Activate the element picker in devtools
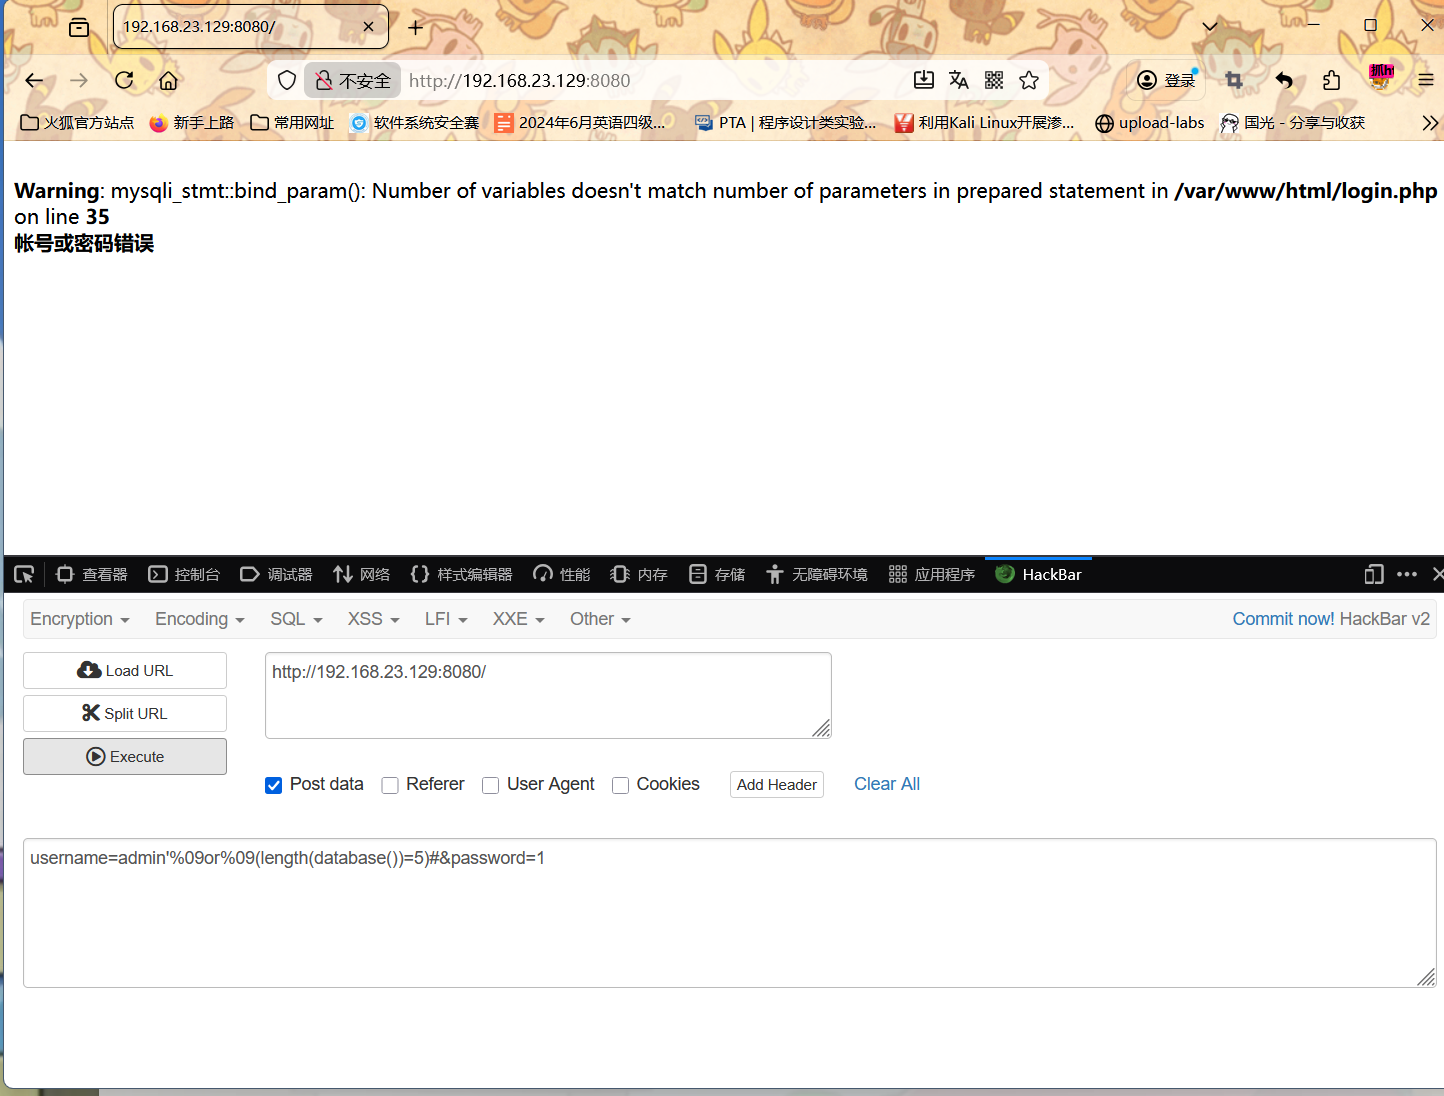The width and height of the screenshot is (1444, 1096). (x=24, y=574)
